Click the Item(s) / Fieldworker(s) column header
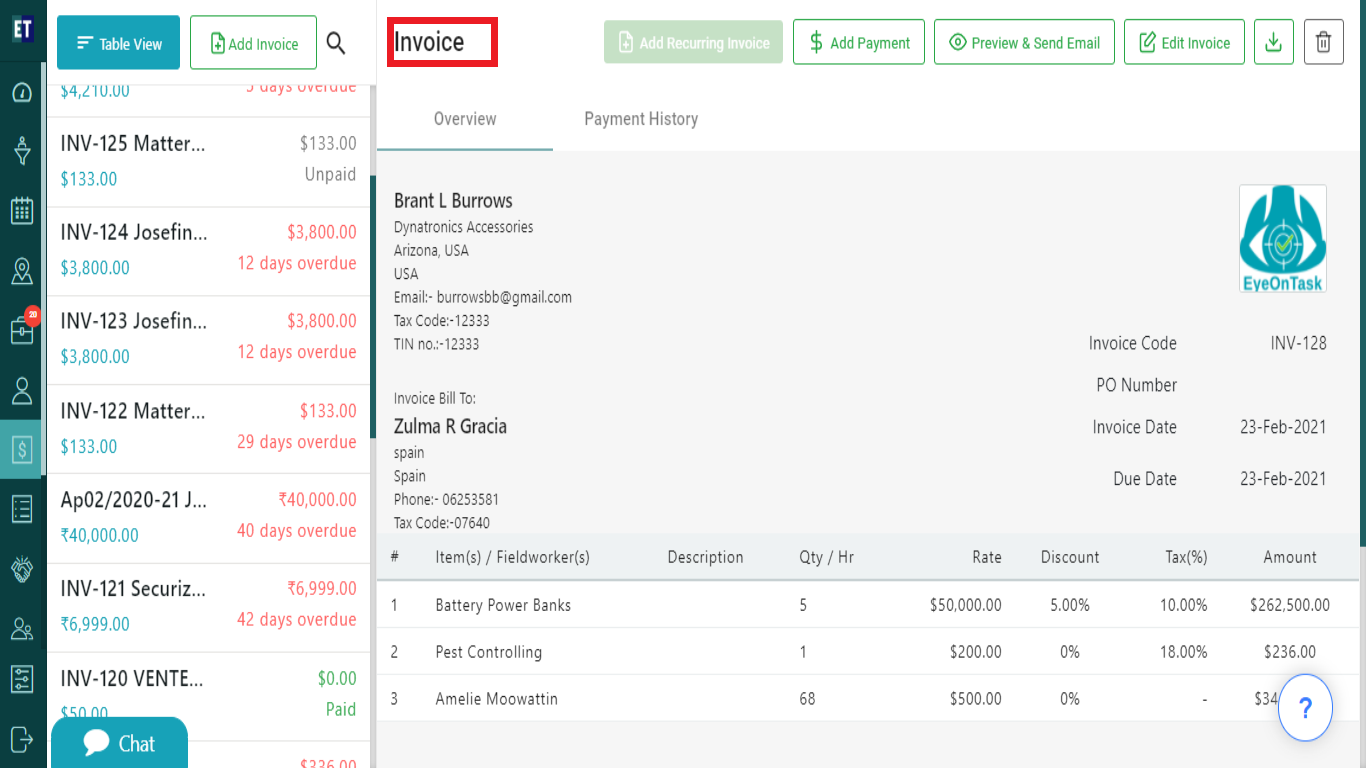This screenshot has height=768, width=1366. [513, 557]
